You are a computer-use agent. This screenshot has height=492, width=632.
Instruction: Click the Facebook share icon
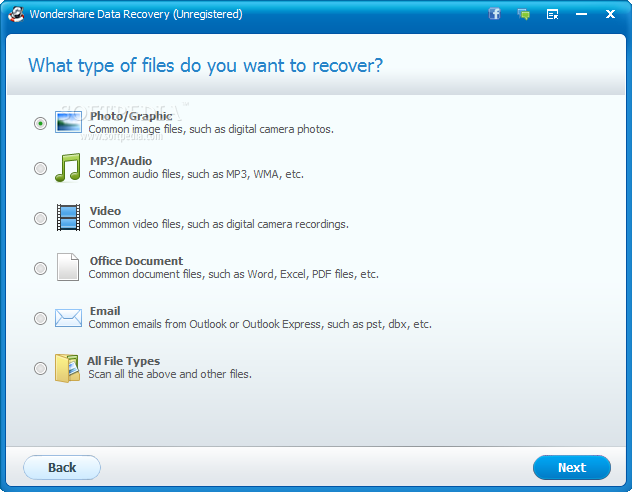[495, 14]
